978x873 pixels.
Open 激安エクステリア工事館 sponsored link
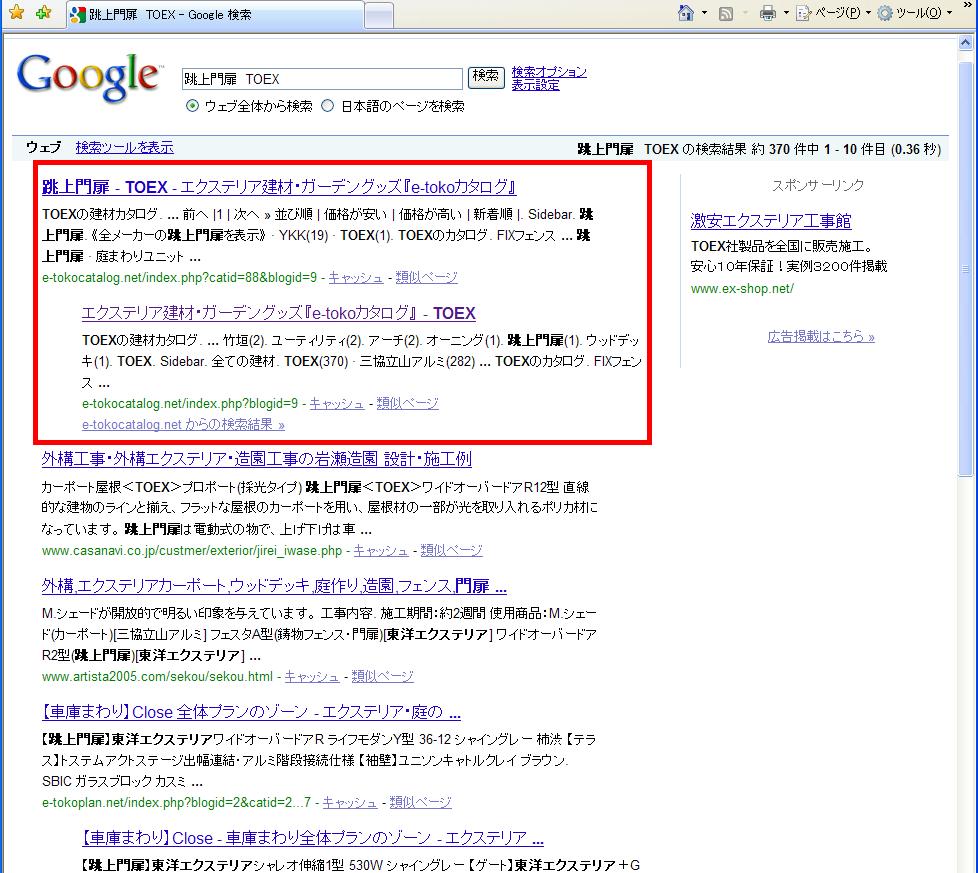pos(770,221)
